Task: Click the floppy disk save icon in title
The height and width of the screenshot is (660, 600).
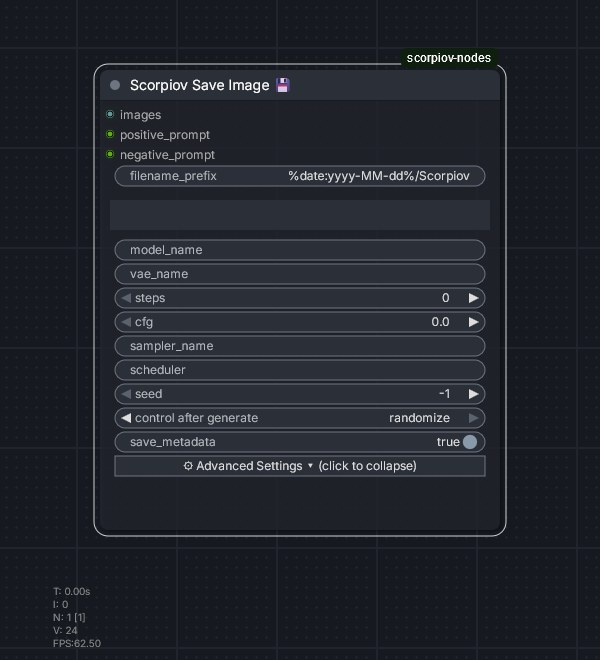Action: (x=283, y=85)
